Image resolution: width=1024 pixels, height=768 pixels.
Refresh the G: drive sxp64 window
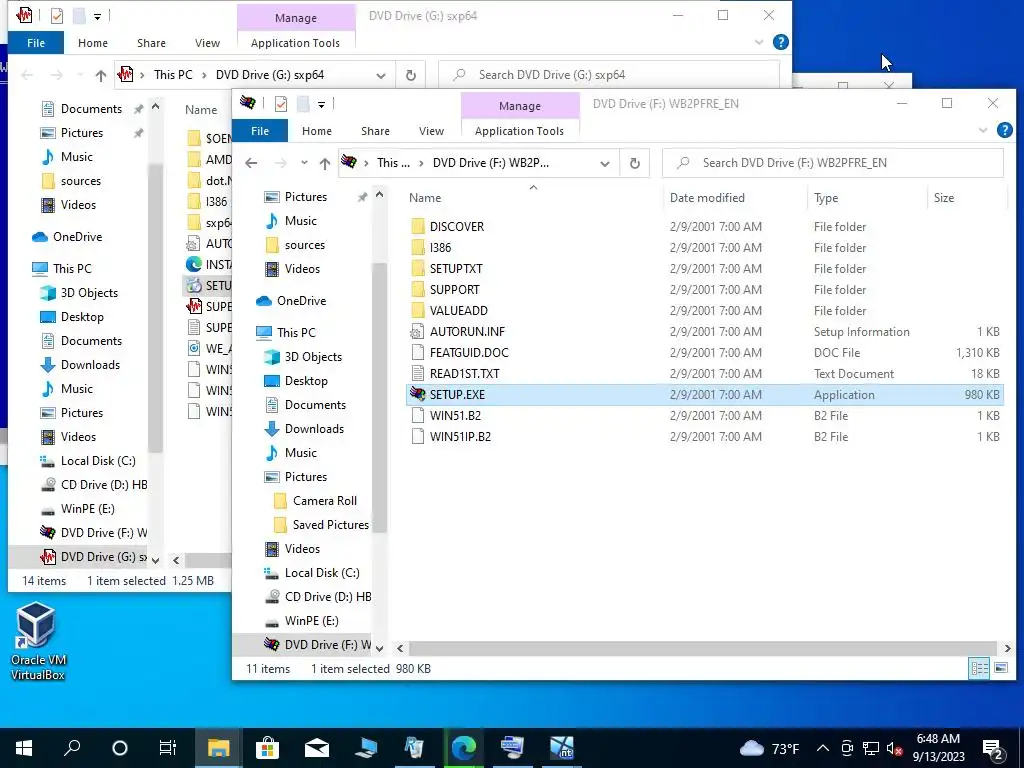pyautogui.click(x=411, y=75)
